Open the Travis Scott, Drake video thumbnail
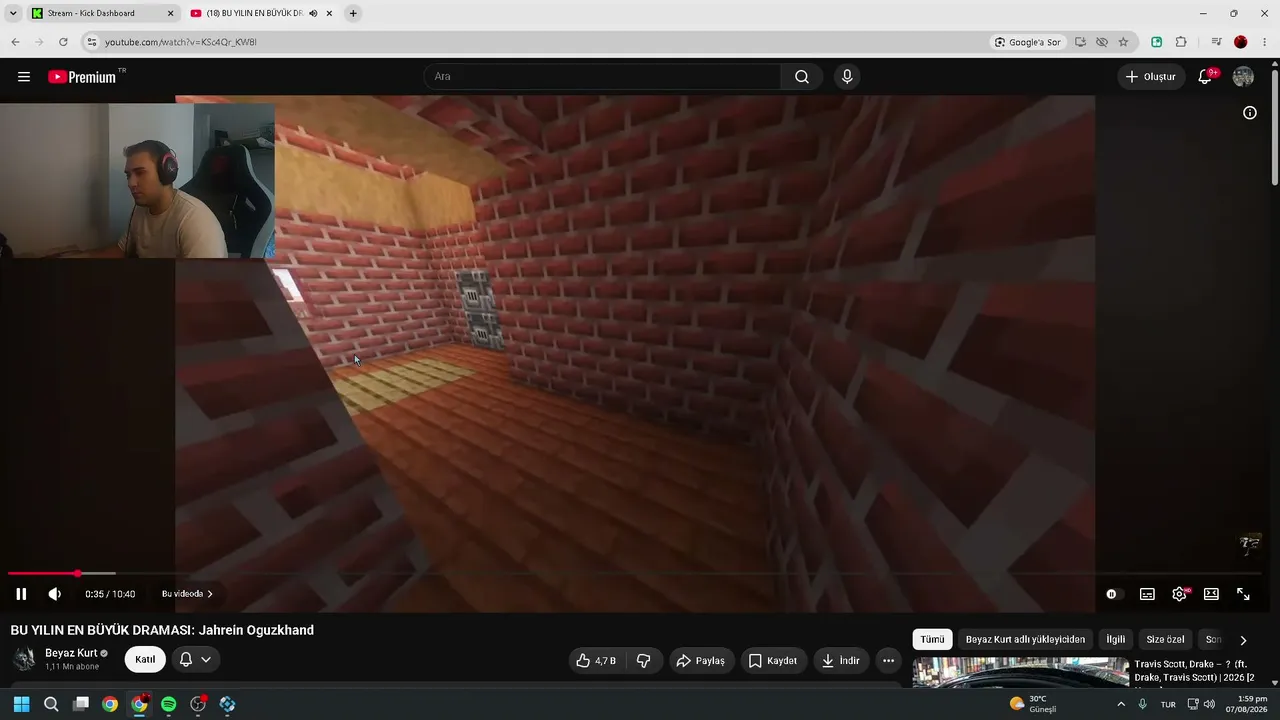1280x720 pixels. coord(1020,673)
